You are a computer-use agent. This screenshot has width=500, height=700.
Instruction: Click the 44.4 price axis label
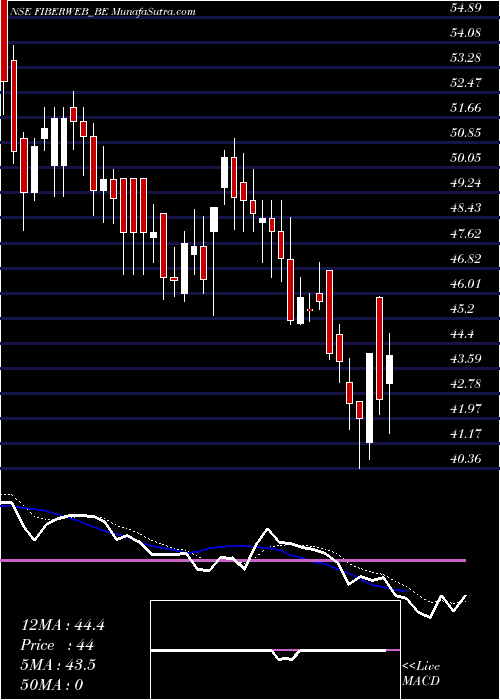click(463, 333)
